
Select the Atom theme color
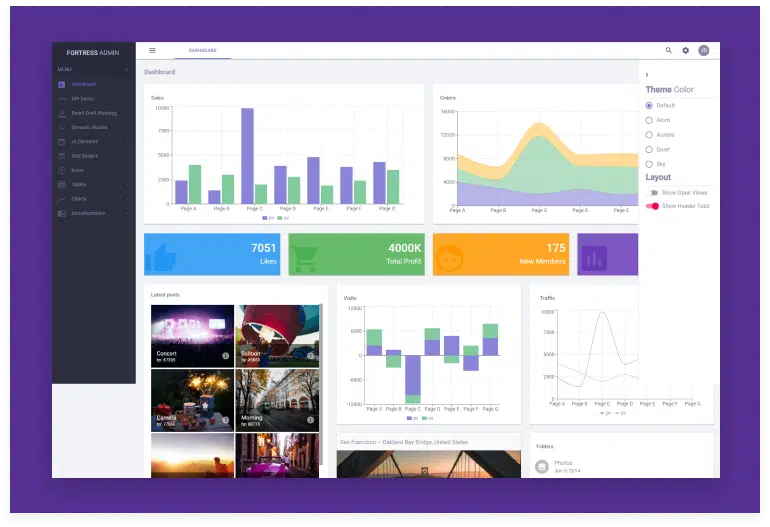[649, 120]
